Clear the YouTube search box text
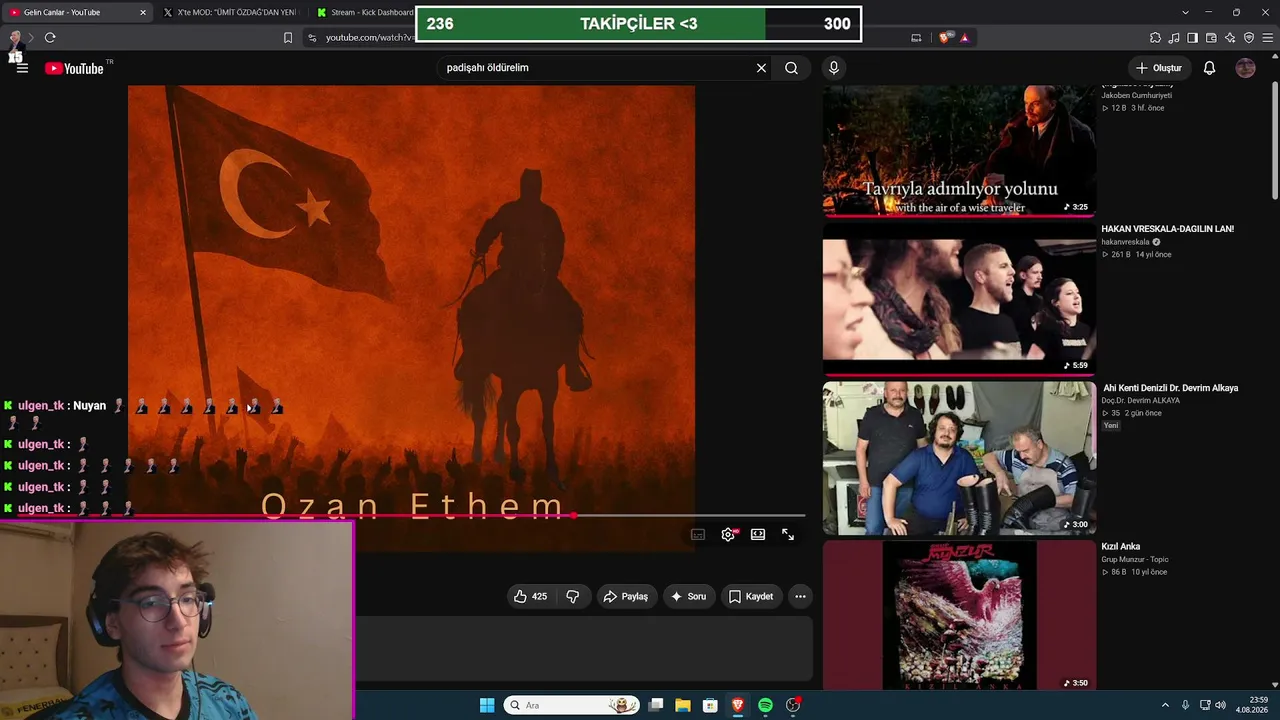The height and width of the screenshot is (720, 1280). click(x=761, y=68)
